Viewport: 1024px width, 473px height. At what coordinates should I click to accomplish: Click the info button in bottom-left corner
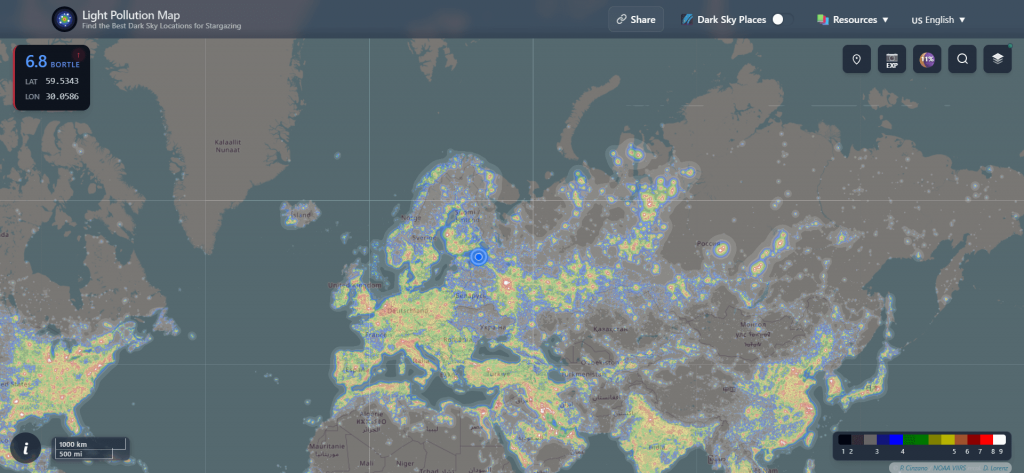pos(25,448)
